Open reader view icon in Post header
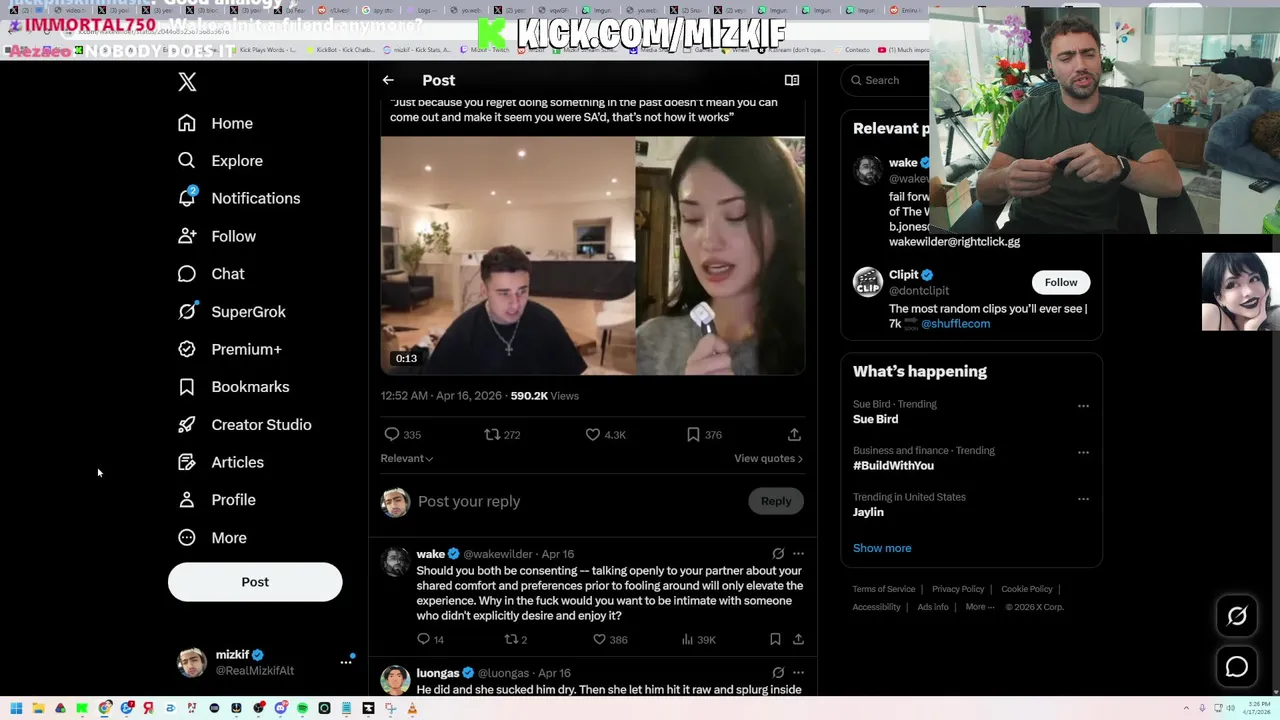This screenshot has height=720, width=1280. (792, 80)
